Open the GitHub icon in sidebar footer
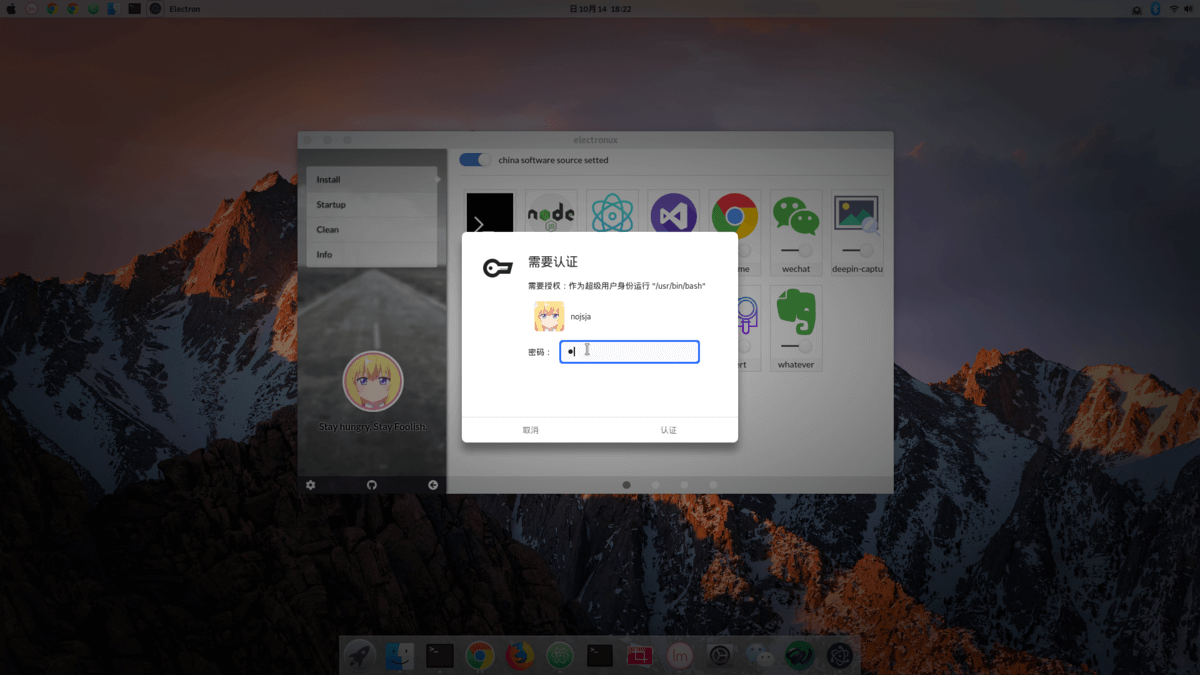 point(371,485)
